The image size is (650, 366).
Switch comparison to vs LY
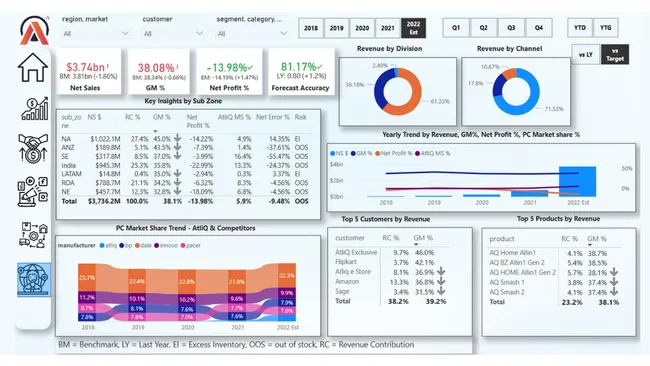pyautogui.click(x=586, y=55)
